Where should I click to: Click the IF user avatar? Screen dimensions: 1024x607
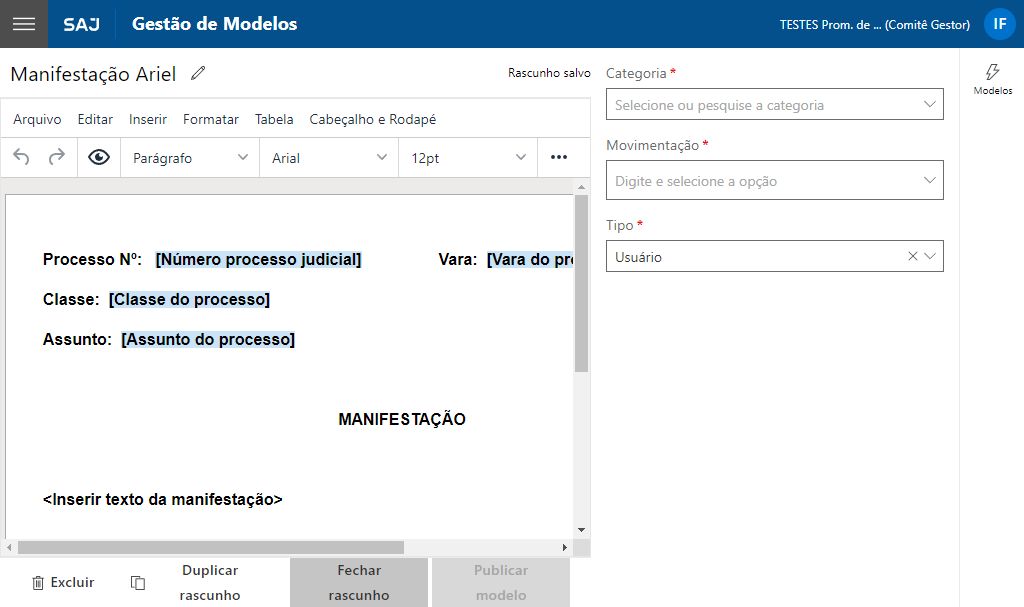pos(999,24)
